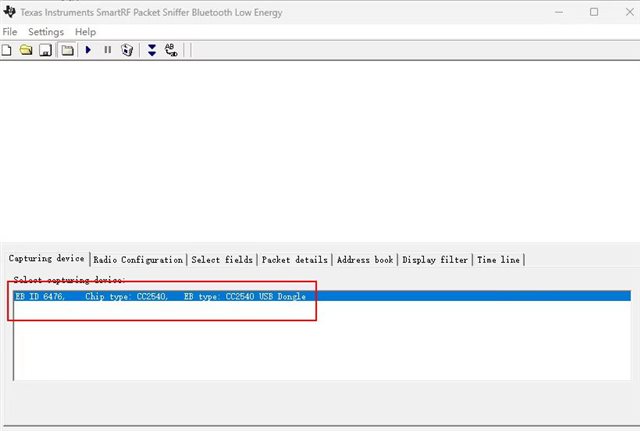Minimize the Packet Sniffer window
This screenshot has height=431, width=640.
point(559,12)
